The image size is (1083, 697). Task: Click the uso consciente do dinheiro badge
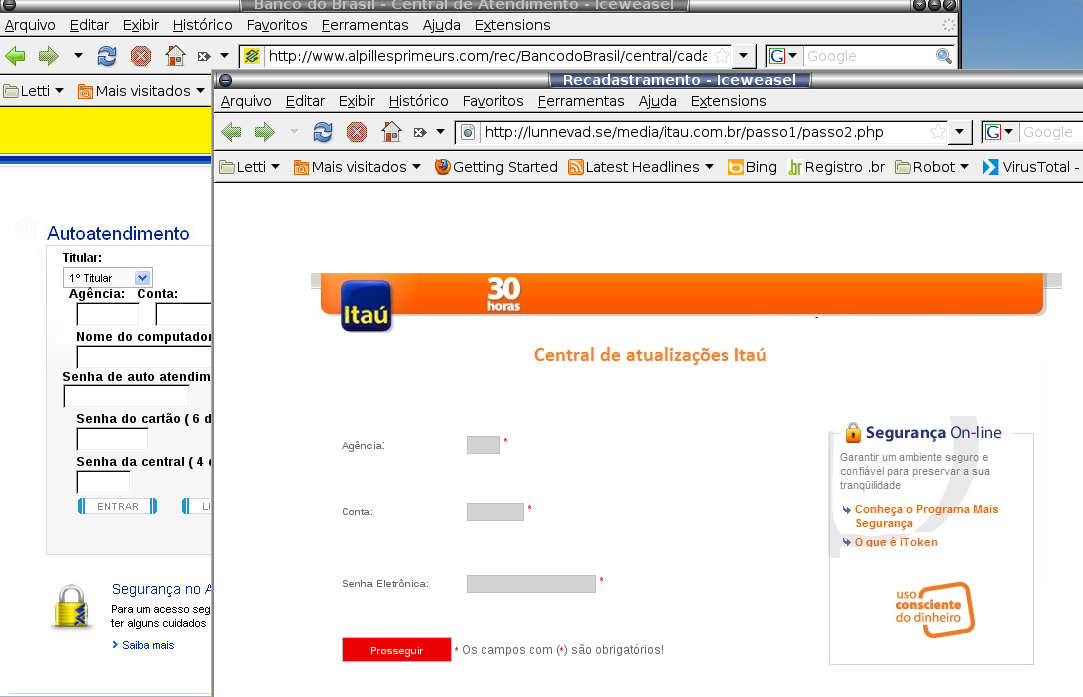point(935,609)
